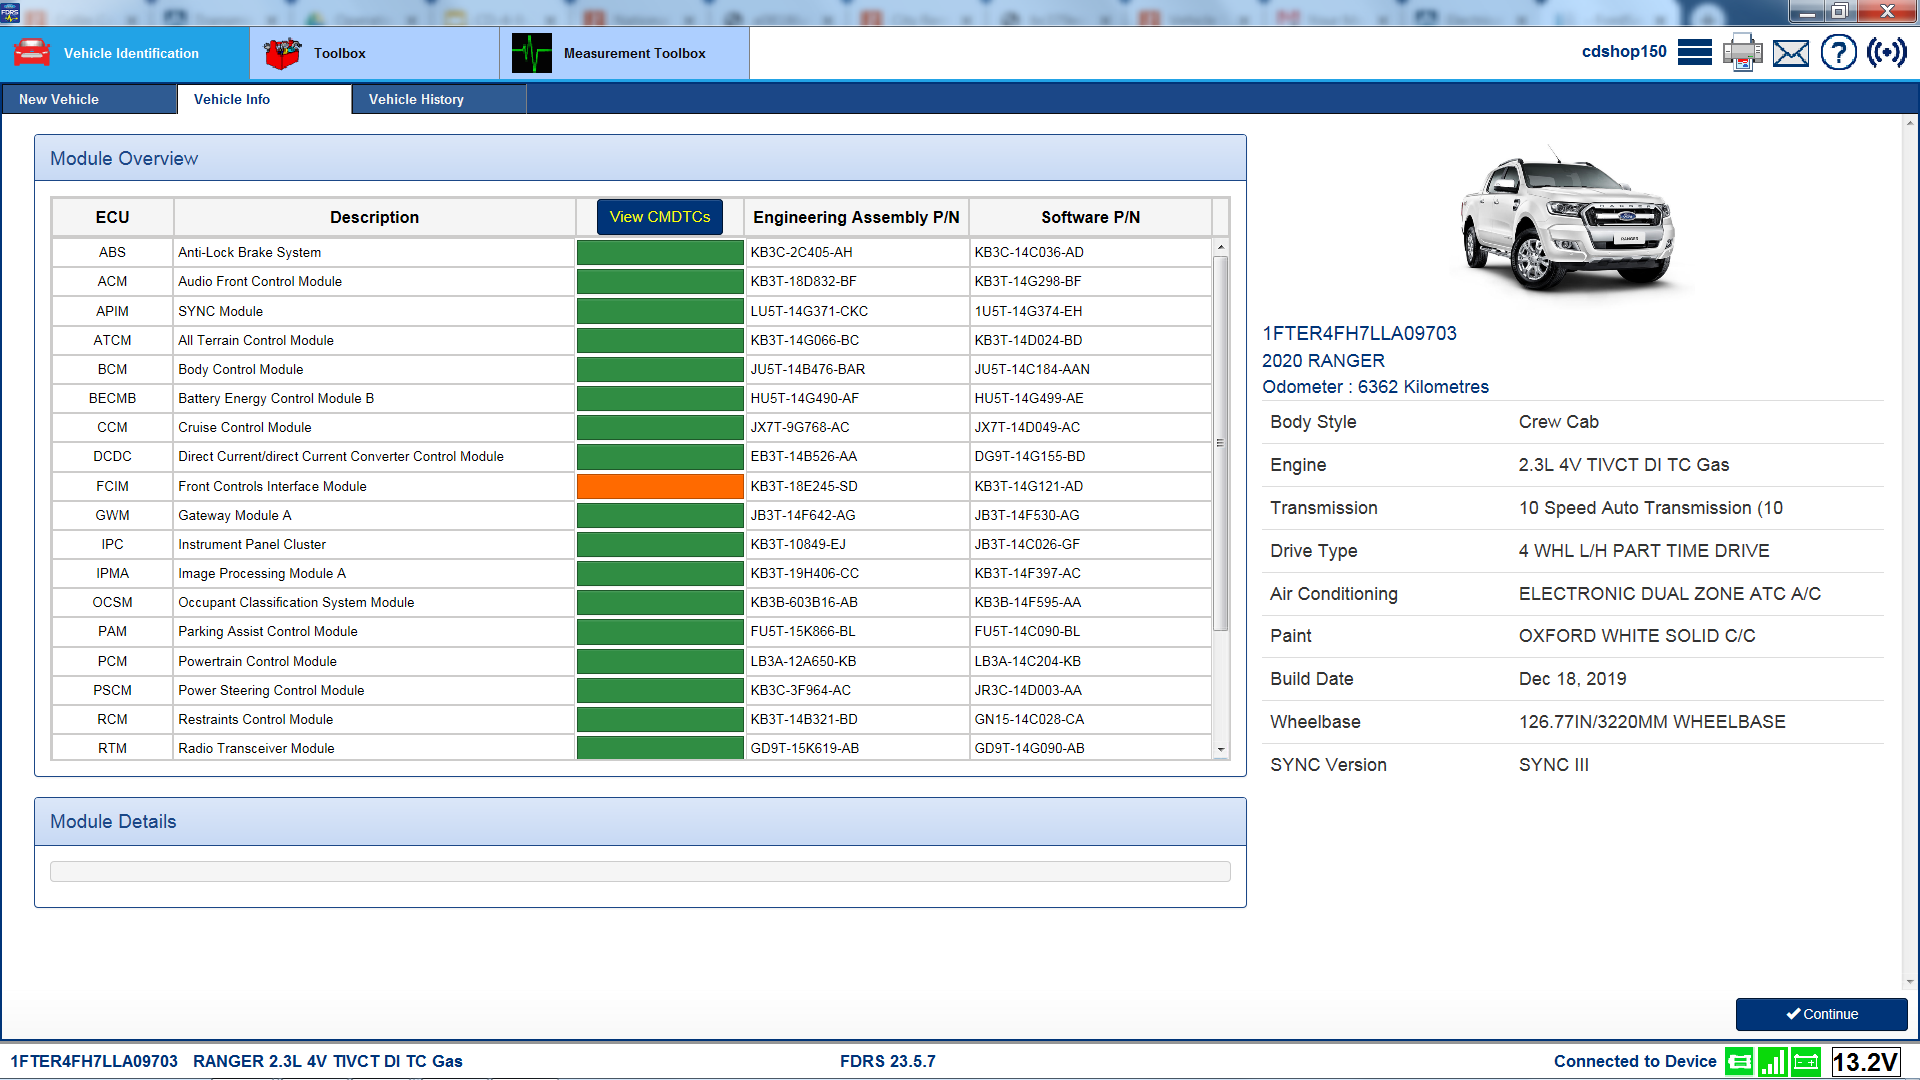Screen dimensions: 1920x1080
Task: Click the printer icon
Action: point(1743,52)
